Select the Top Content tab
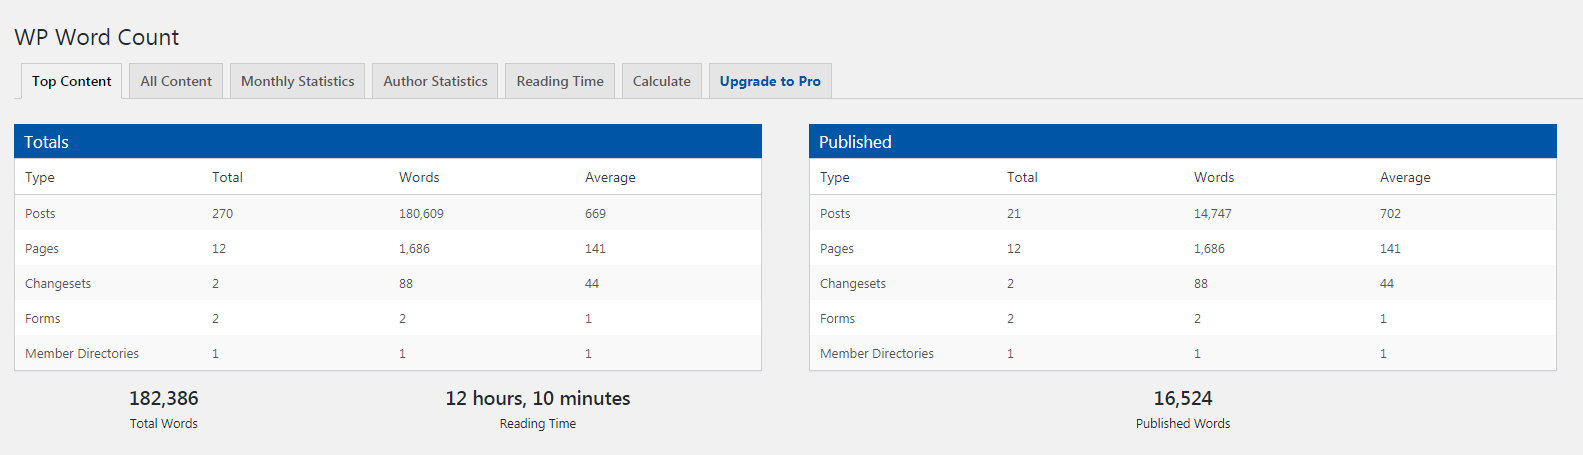1583x455 pixels. click(72, 81)
